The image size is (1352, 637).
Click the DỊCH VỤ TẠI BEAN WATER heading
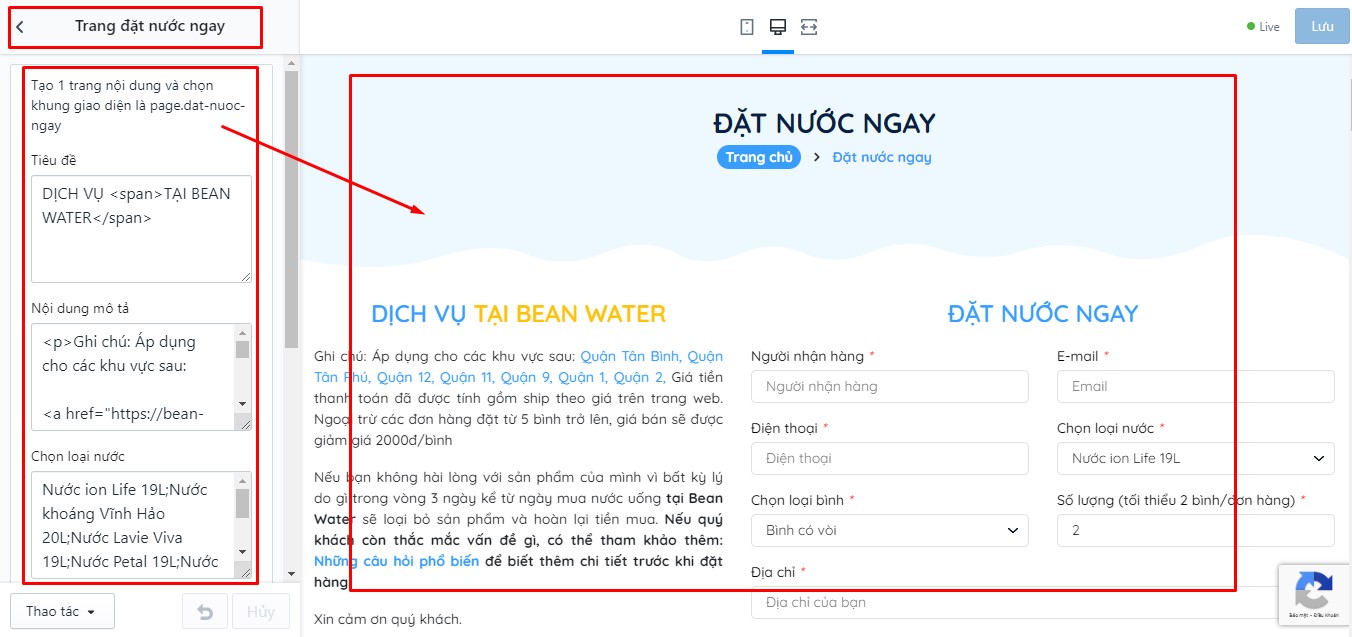(x=518, y=314)
